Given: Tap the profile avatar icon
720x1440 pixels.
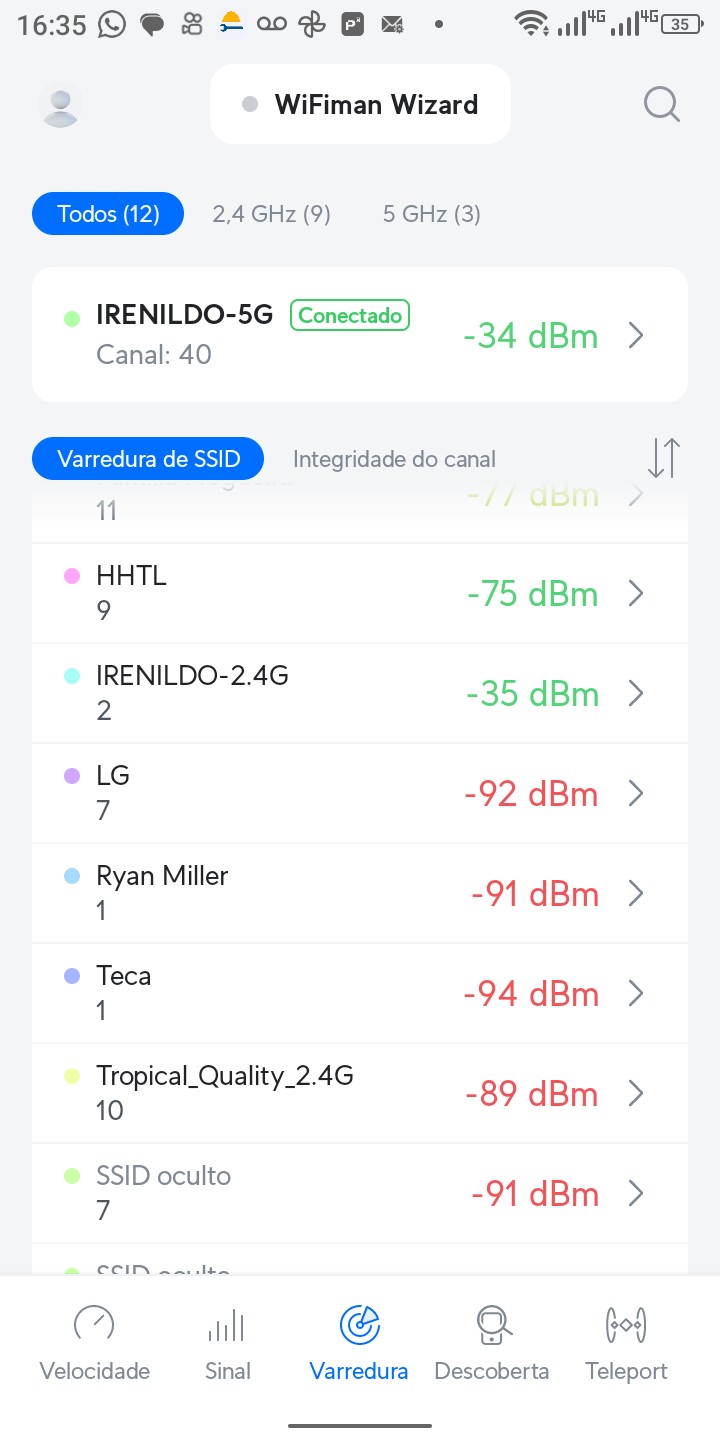Looking at the screenshot, I should (x=60, y=104).
